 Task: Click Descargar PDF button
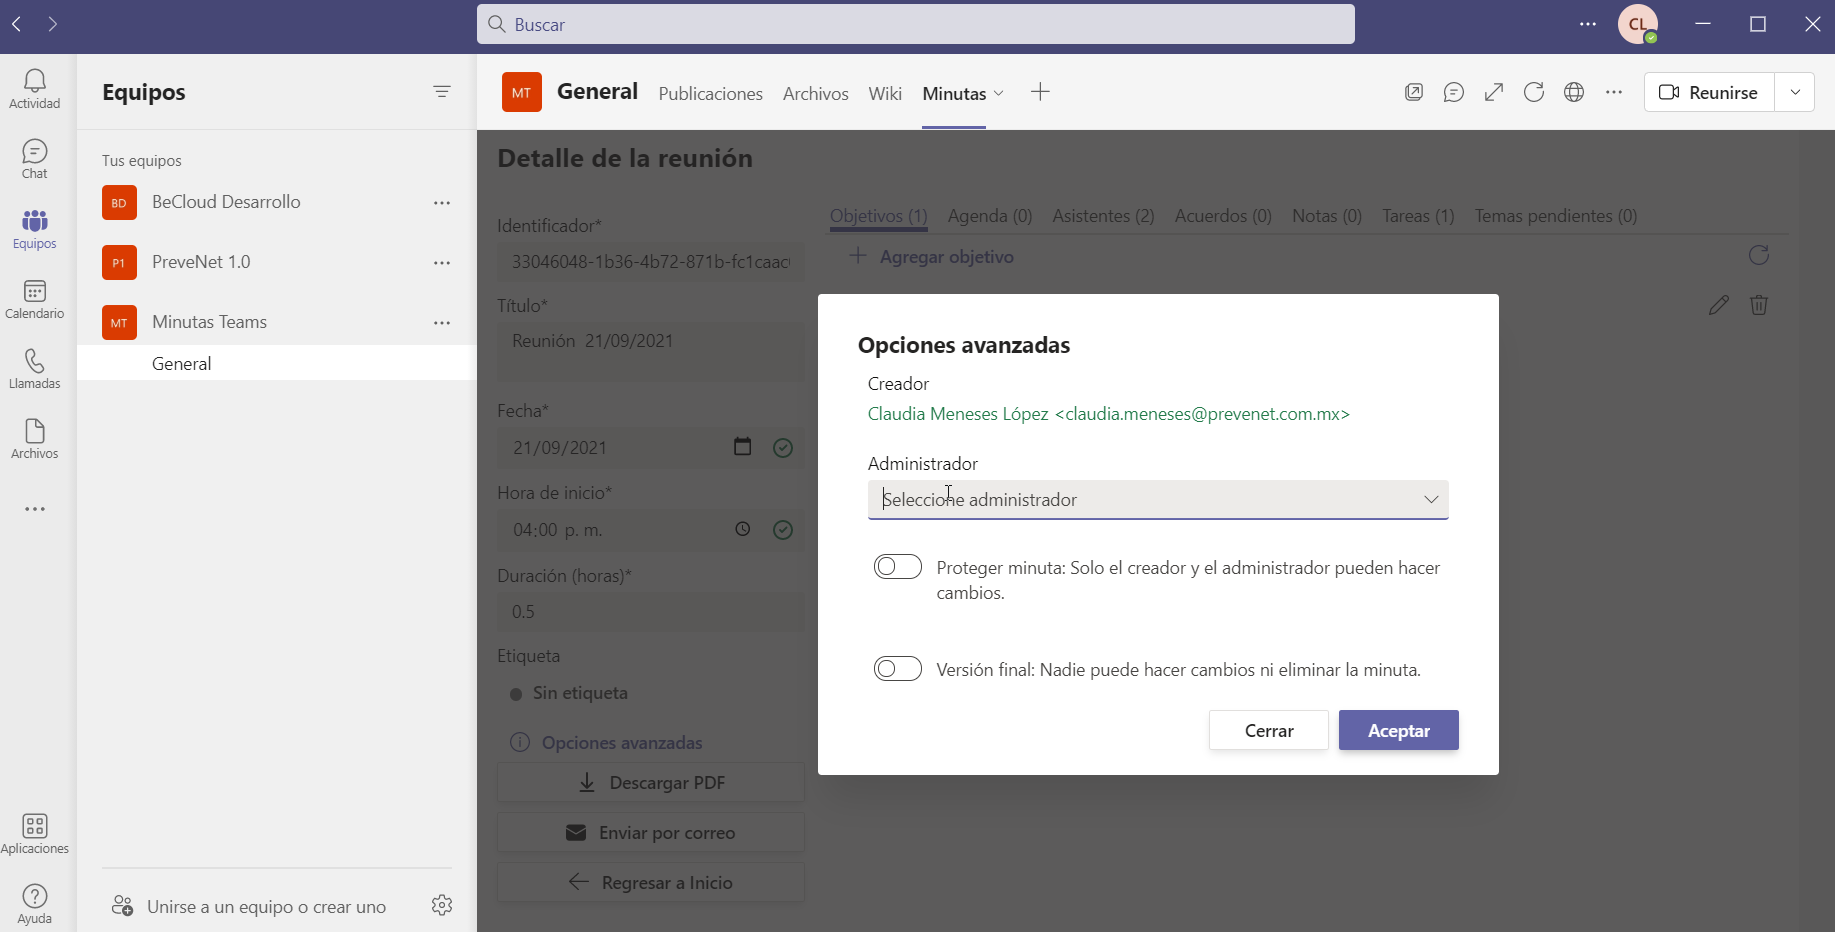651,782
